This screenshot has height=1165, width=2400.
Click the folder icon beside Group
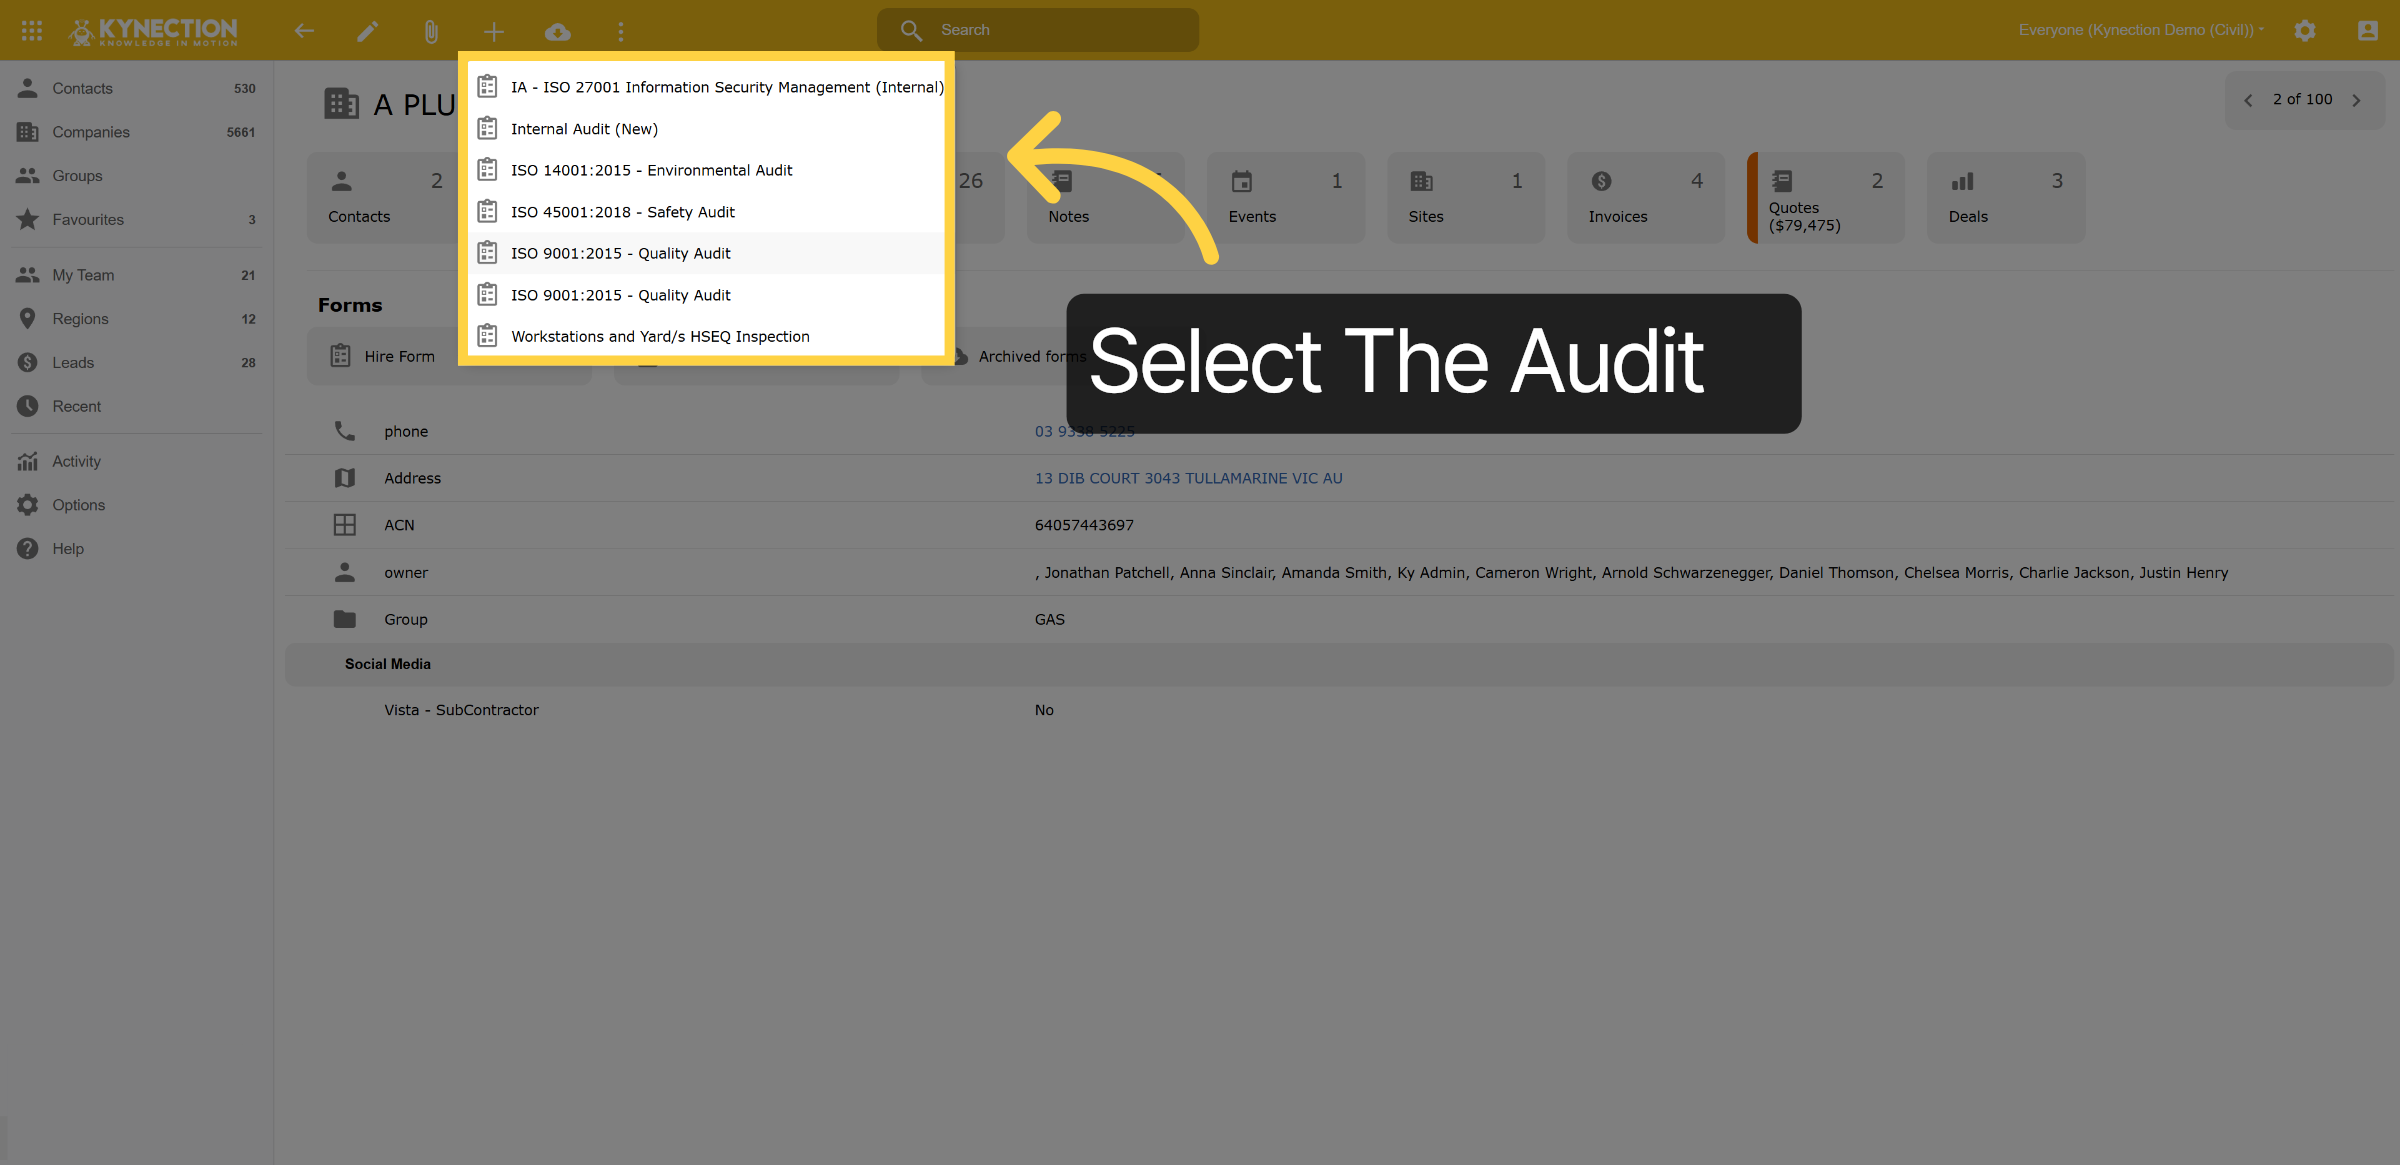point(344,619)
